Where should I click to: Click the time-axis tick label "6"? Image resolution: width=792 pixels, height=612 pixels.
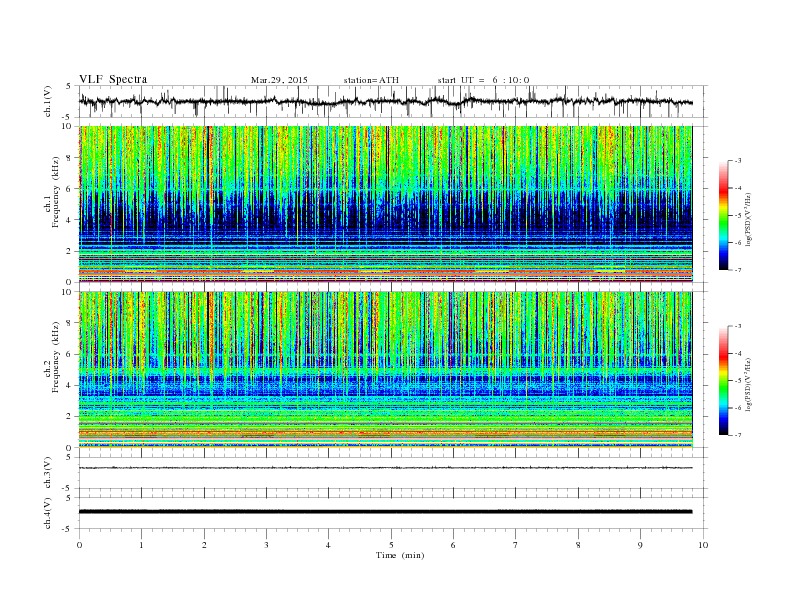click(453, 545)
